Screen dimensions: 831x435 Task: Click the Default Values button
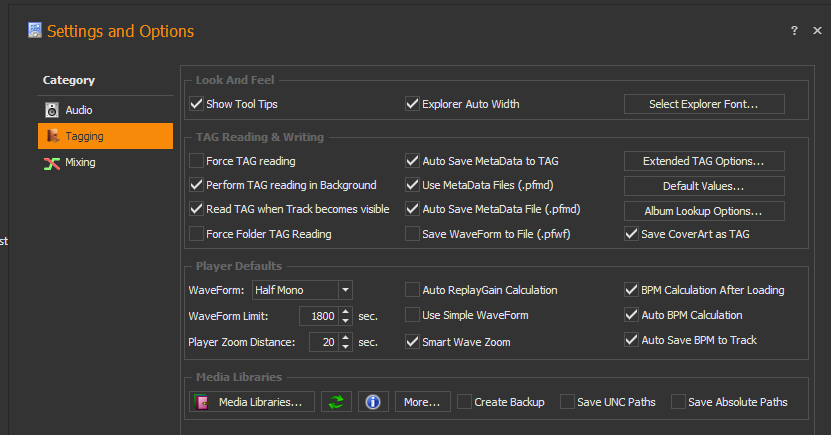coord(704,186)
